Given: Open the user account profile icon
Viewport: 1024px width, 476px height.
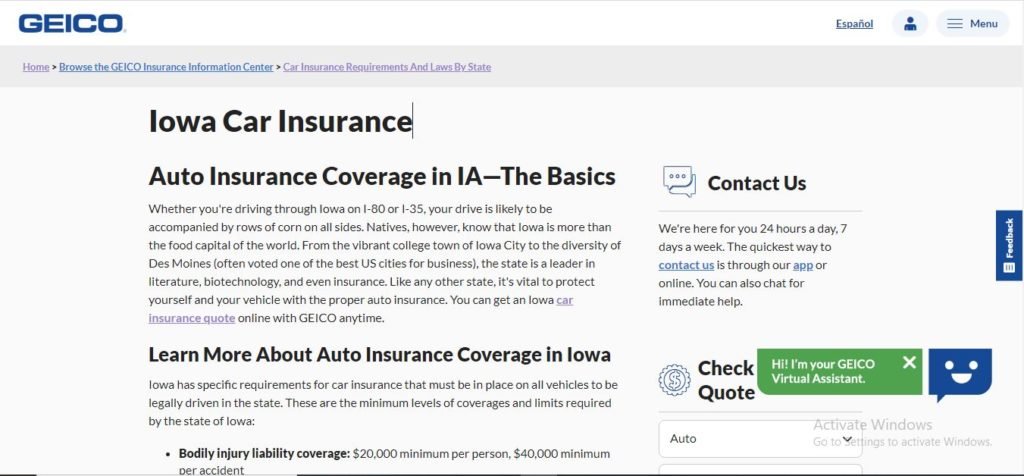Looking at the screenshot, I should (910, 24).
